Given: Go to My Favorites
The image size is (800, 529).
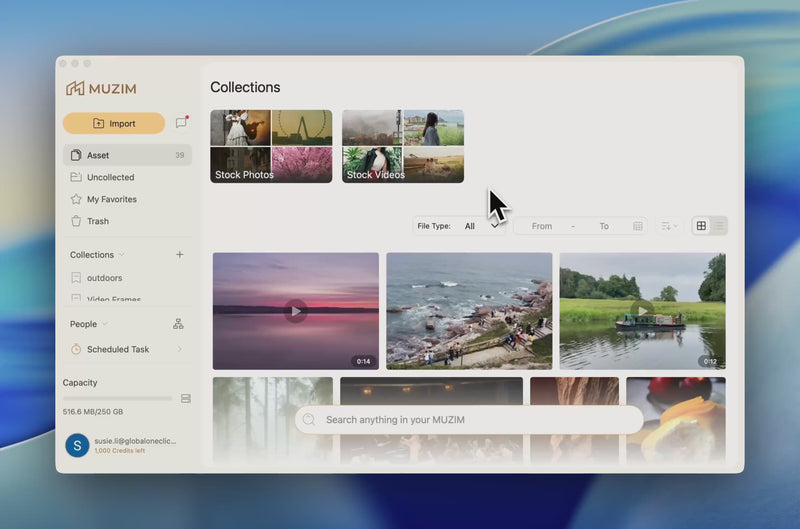Looking at the screenshot, I should pyautogui.click(x=127, y=199).
